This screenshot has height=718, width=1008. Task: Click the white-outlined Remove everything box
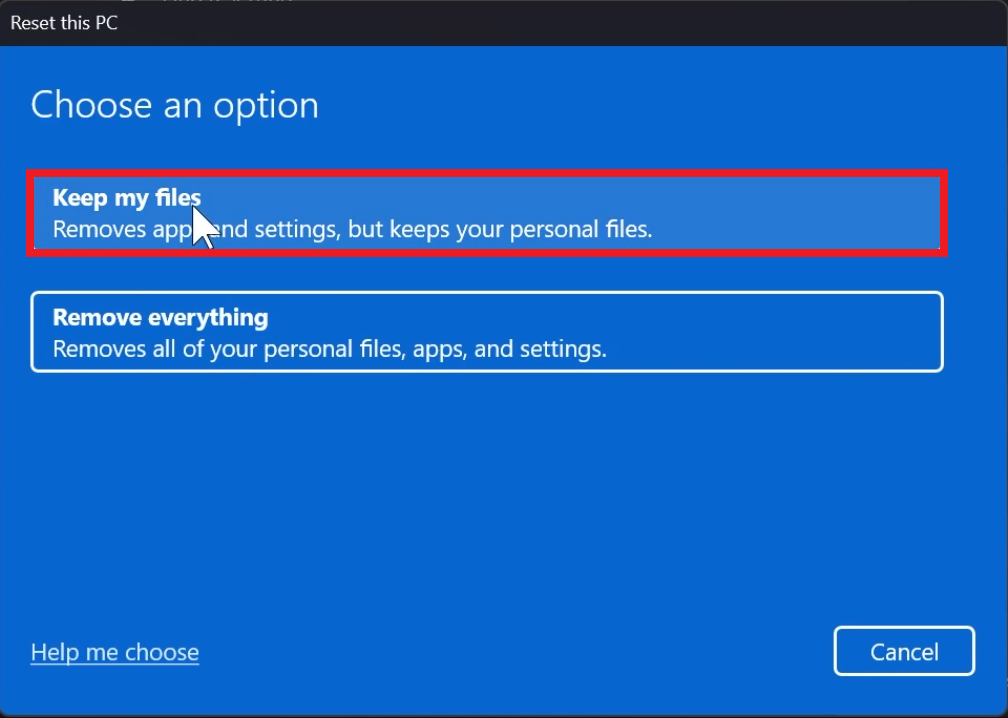tap(487, 332)
